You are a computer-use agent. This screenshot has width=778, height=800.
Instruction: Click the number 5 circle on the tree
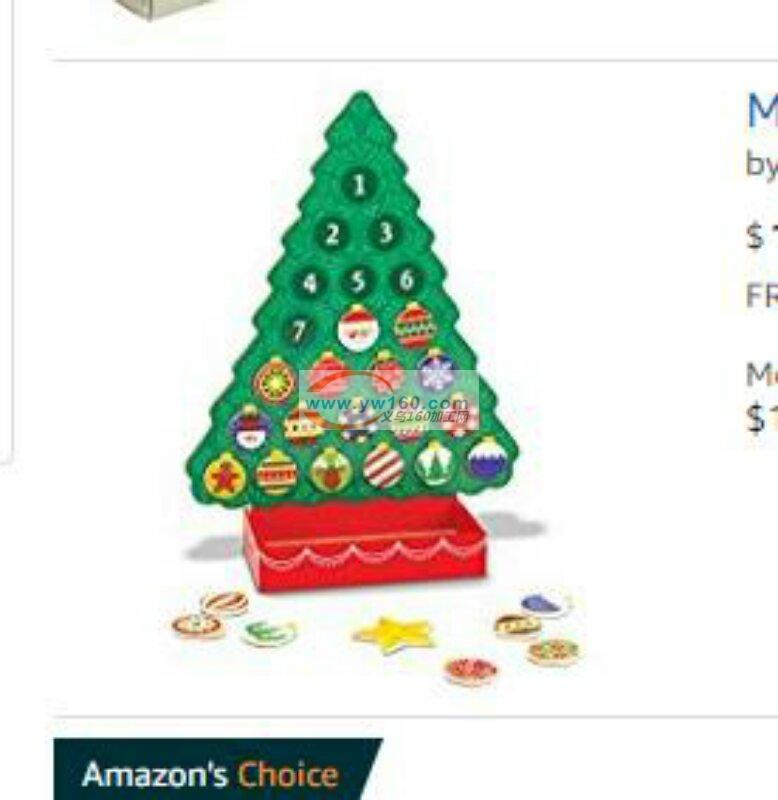point(359,281)
